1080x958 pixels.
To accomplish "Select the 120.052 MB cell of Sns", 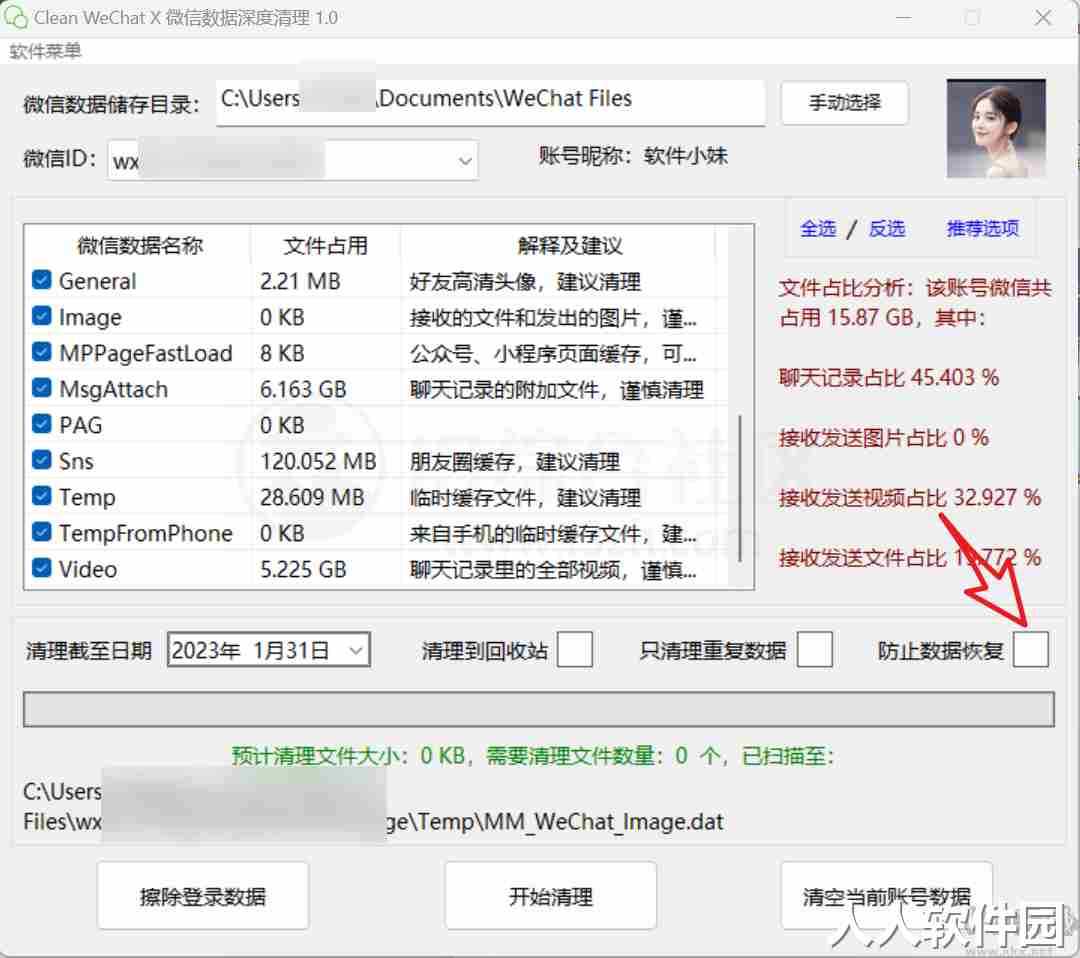I will (318, 461).
